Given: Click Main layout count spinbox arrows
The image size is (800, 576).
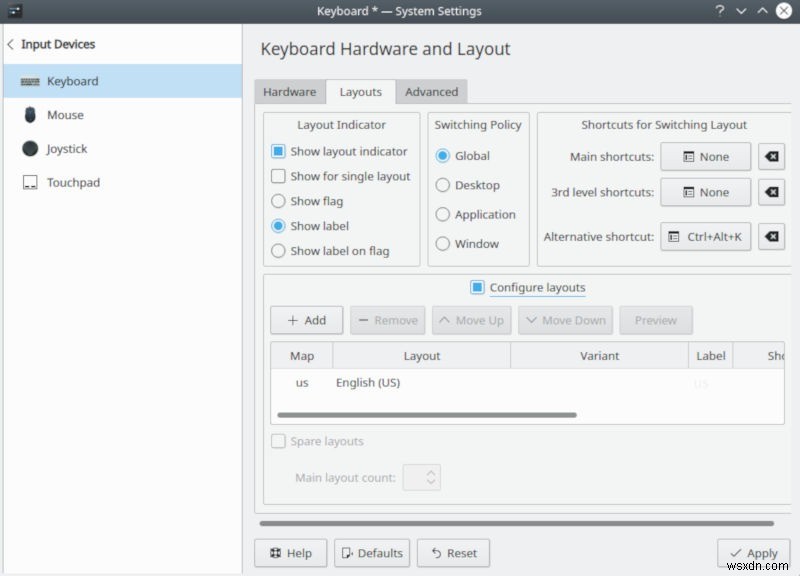Looking at the screenshot, I should pos(431,478).
